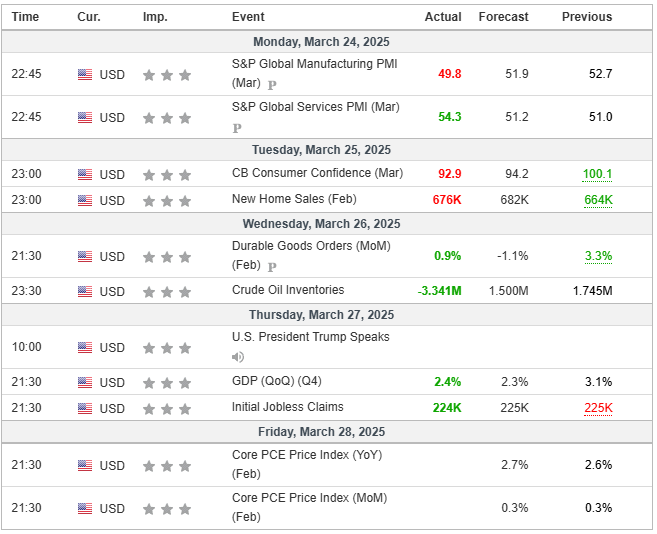The height and width of the screenshot is (534, 657).
Task: Click the Time column header
Action: click(25, 17)
